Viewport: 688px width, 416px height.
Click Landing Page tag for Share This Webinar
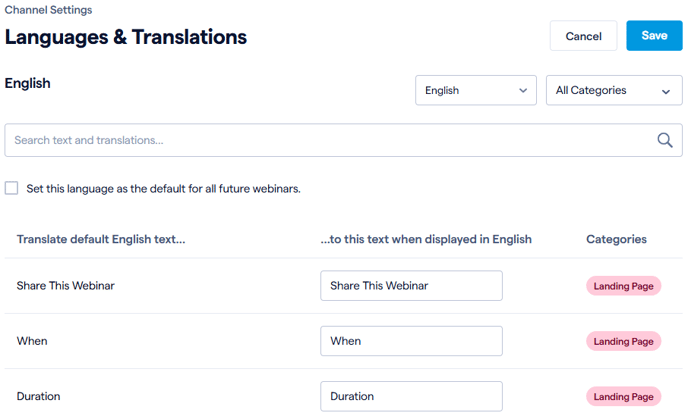pyautogui.click(x=624, y=286)
